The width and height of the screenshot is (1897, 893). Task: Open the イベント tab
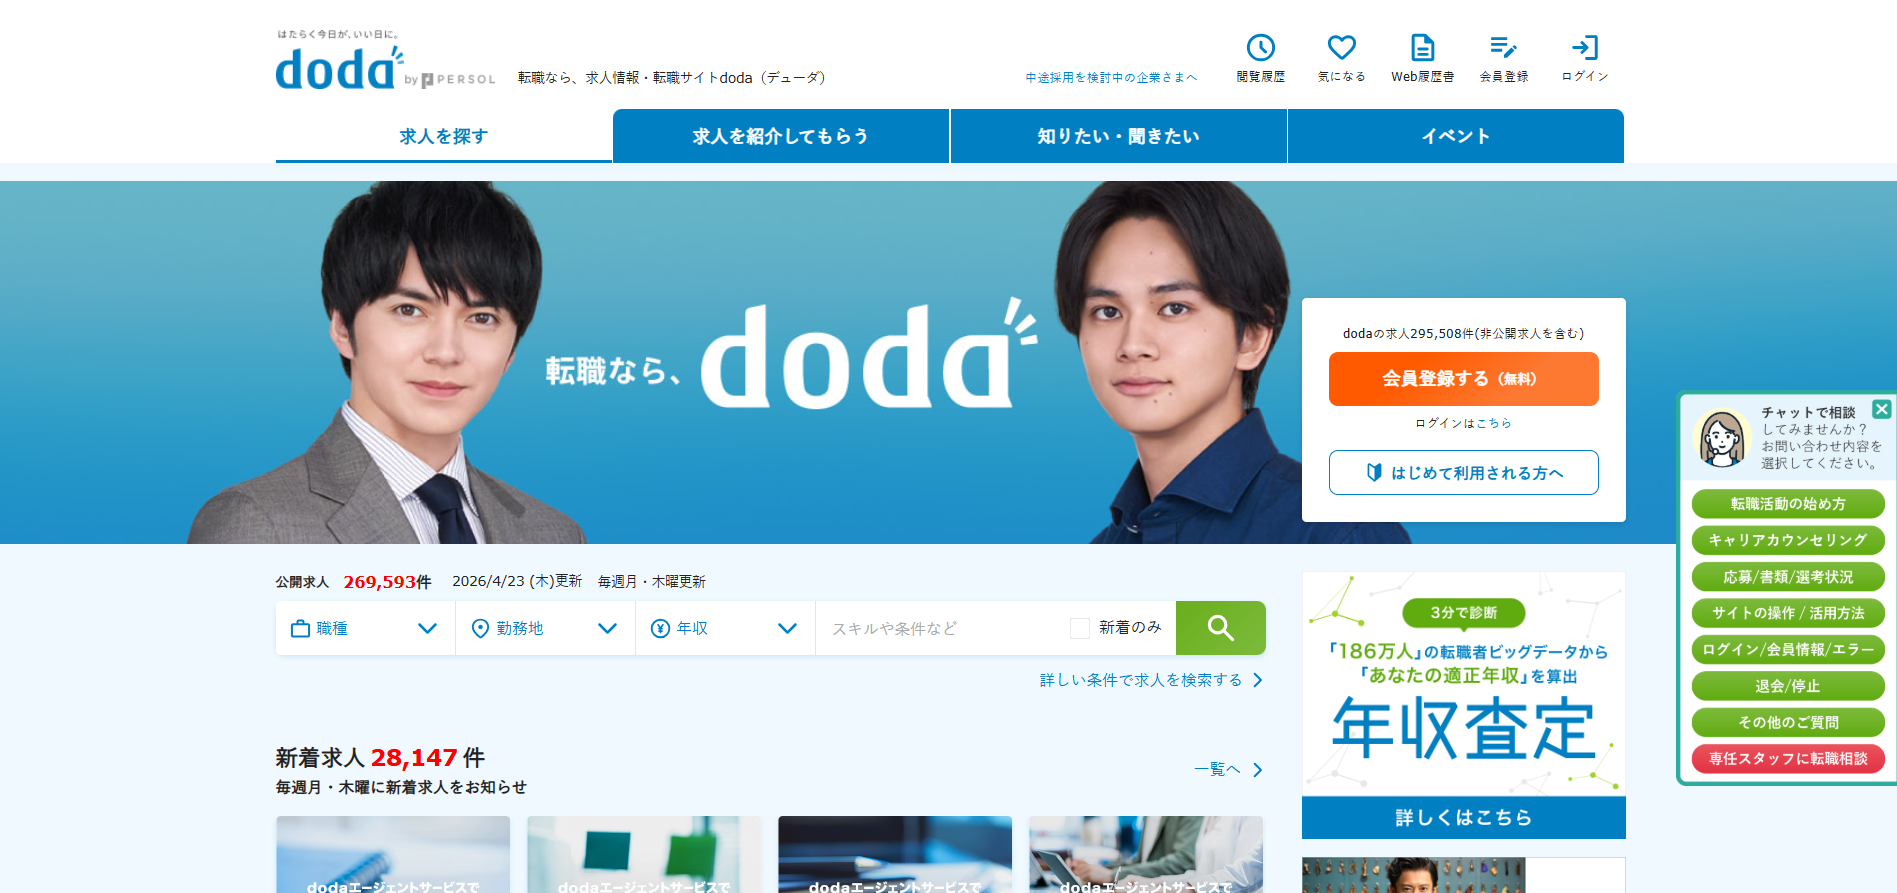[1456, 136]
